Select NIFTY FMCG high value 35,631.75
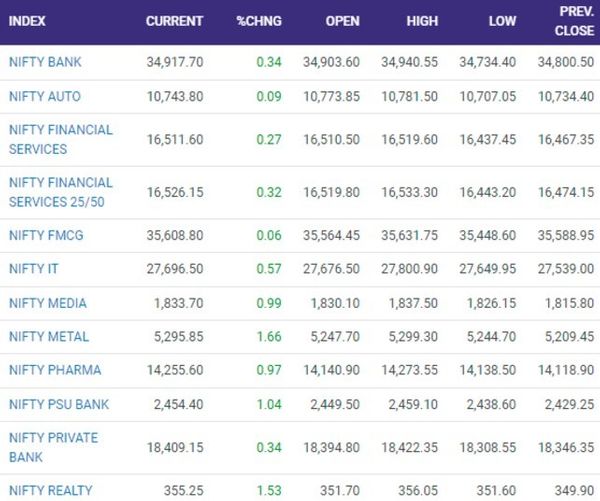Image resolution: width=600 pixels, height=501 pixels. (409, 235)
